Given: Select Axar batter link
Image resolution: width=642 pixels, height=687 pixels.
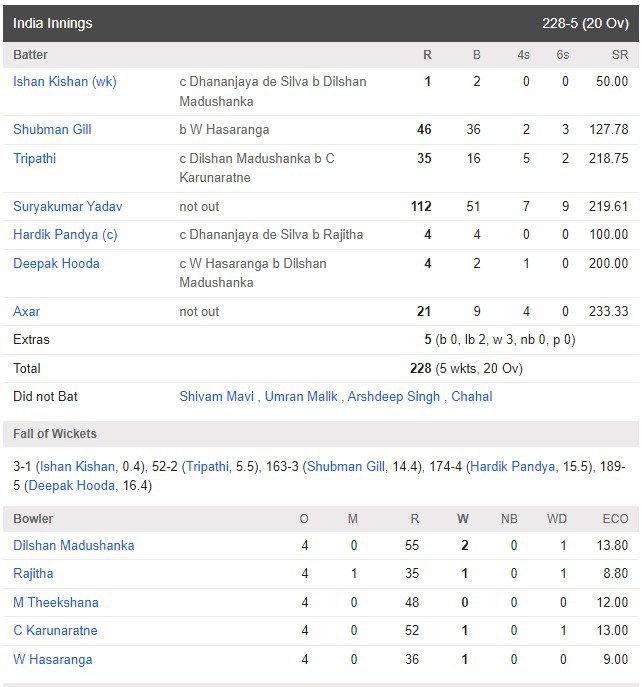Looking at the screenshot, I should [x=26, y=312].
